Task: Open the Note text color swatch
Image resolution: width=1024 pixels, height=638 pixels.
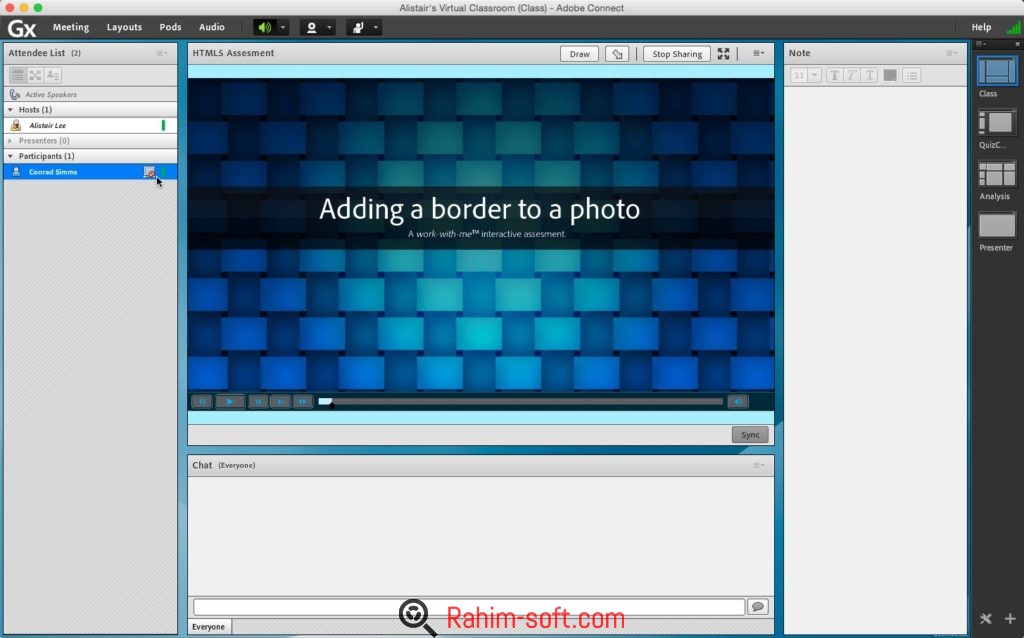Action: pos(889,76)
